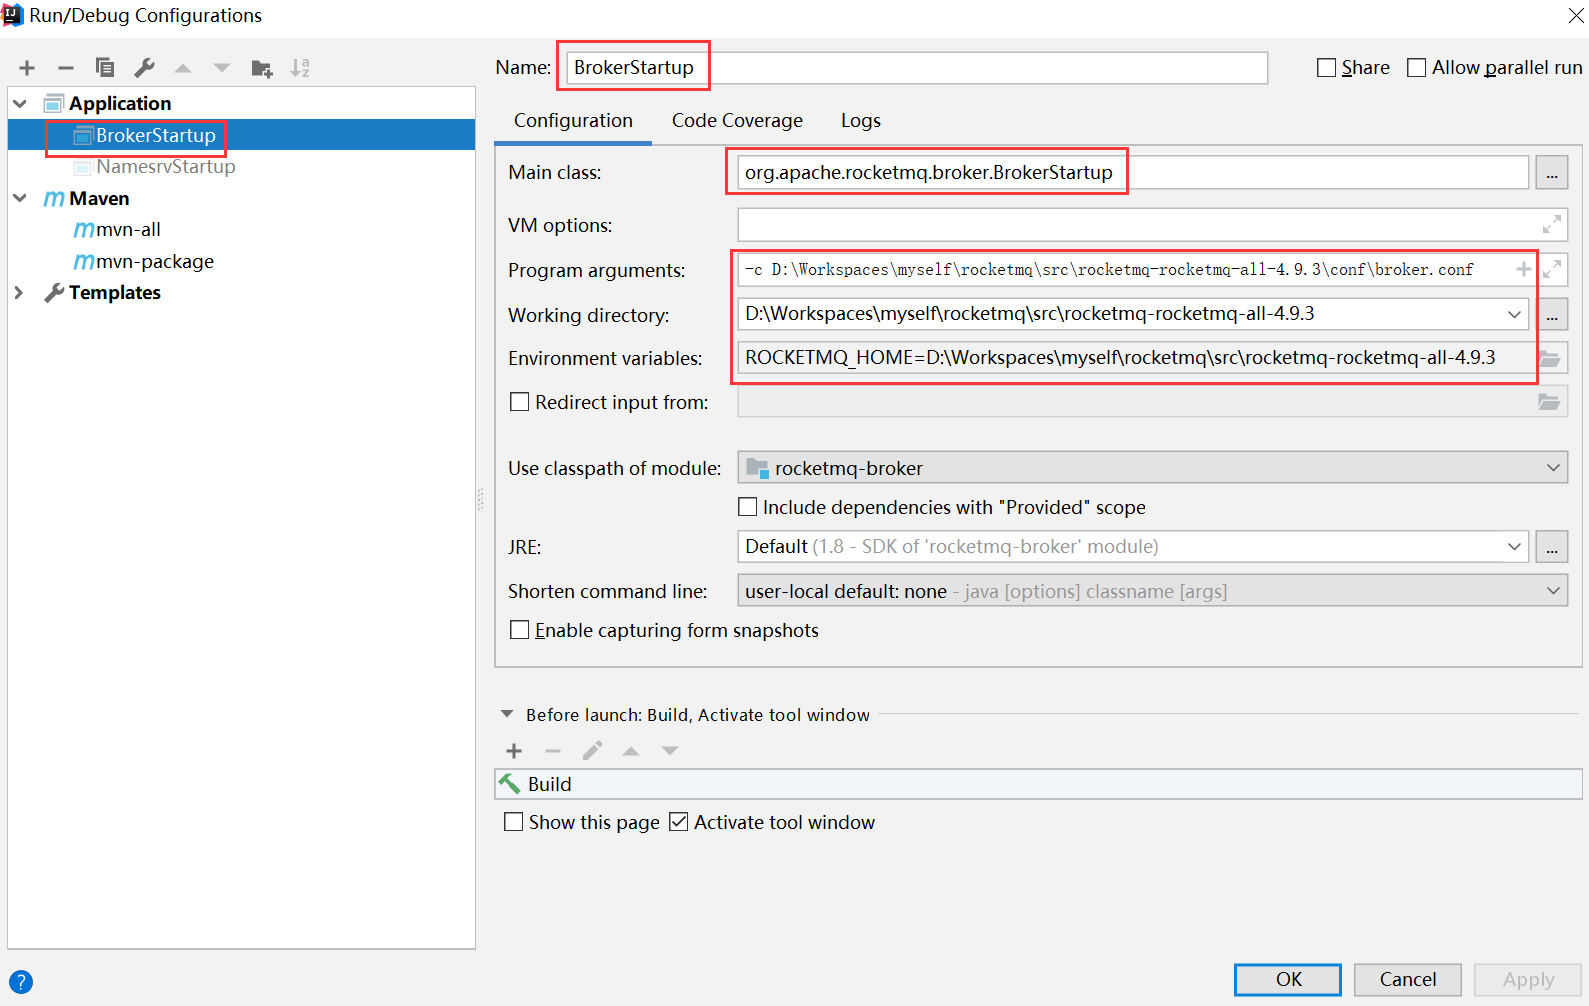Toggle the Allow parallel run checkbox

tap(1416, 68)
